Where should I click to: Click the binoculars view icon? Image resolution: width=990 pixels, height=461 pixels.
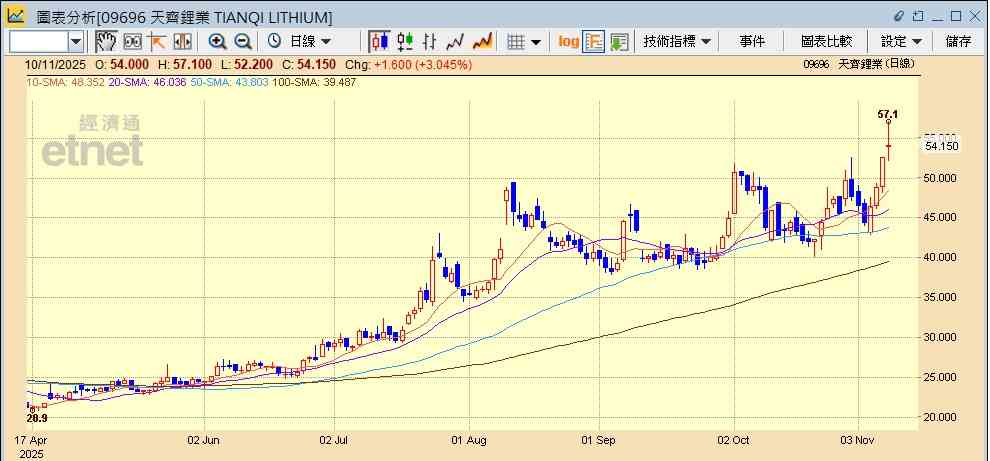[132, 41]
